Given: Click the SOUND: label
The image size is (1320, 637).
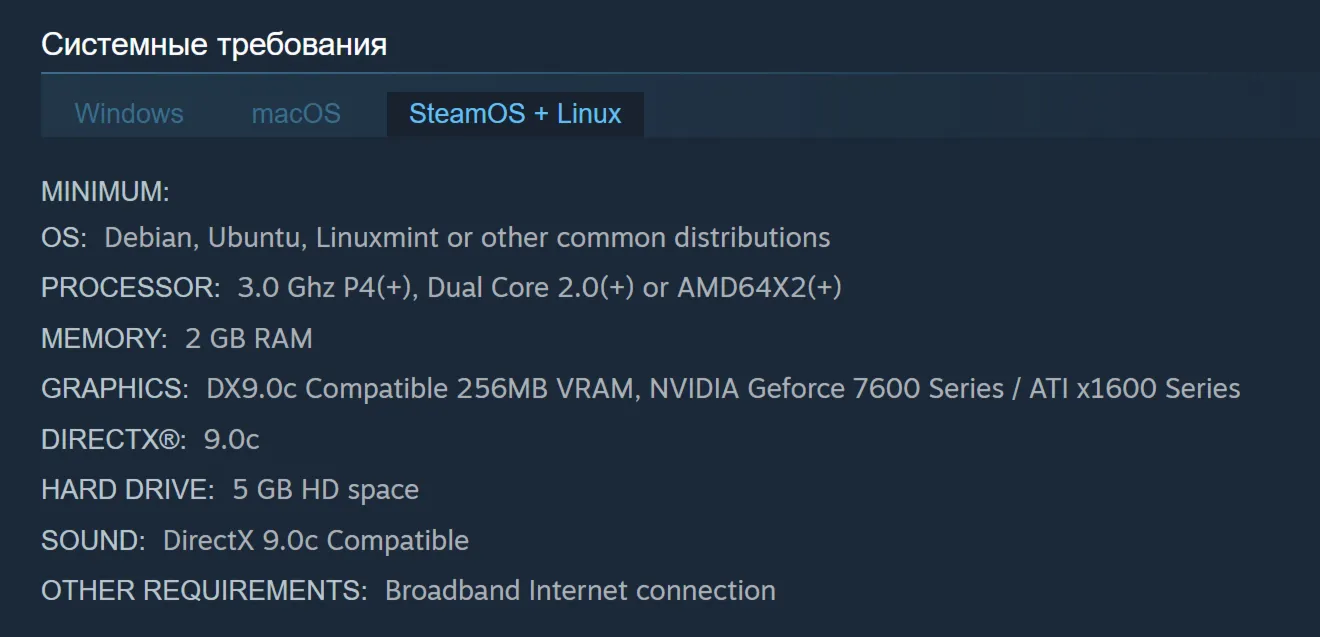Looking at the screenshot, I should tap(93, 541).
